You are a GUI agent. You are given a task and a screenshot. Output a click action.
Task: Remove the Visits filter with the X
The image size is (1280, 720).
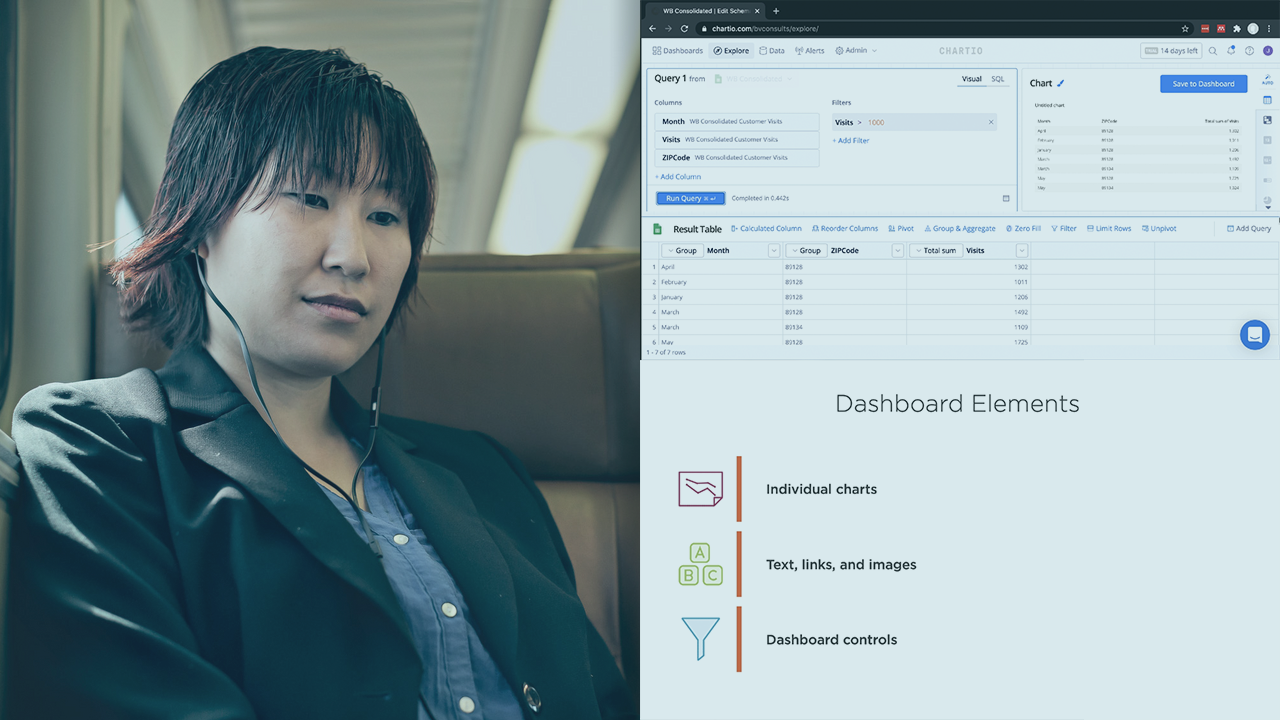tap(991, 122)
